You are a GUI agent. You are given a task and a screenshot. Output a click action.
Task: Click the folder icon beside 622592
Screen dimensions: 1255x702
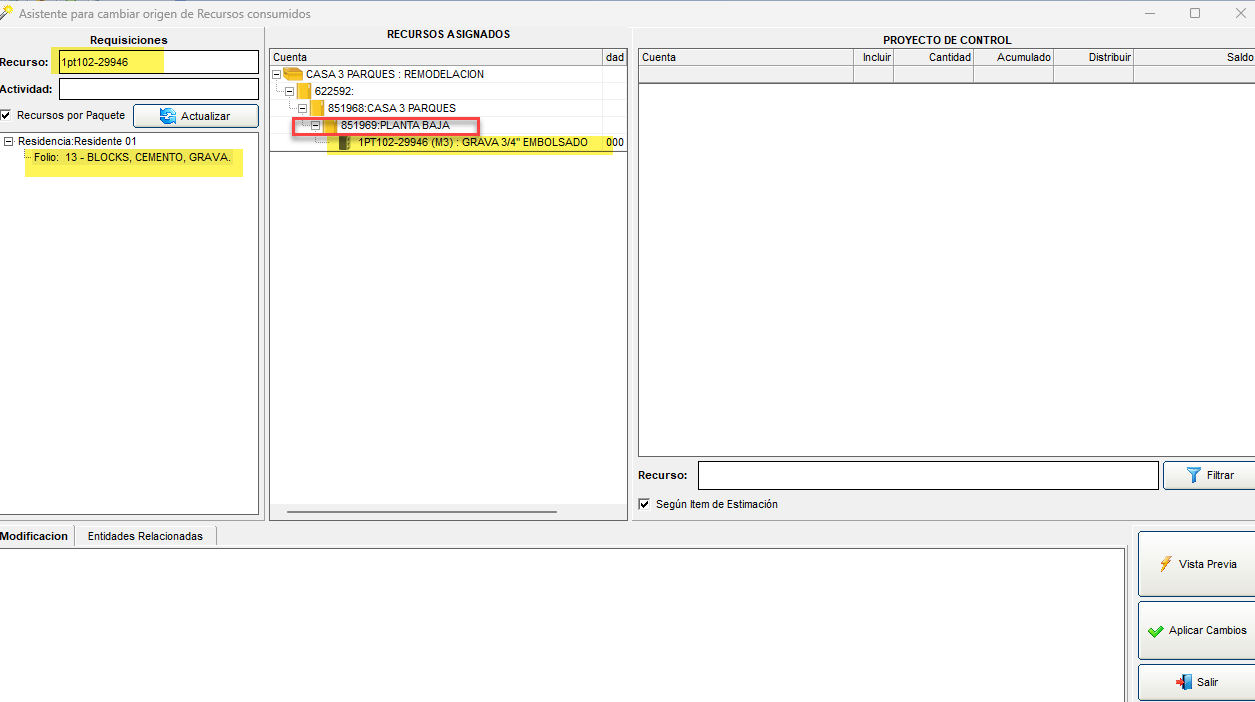tap(304, 91)
